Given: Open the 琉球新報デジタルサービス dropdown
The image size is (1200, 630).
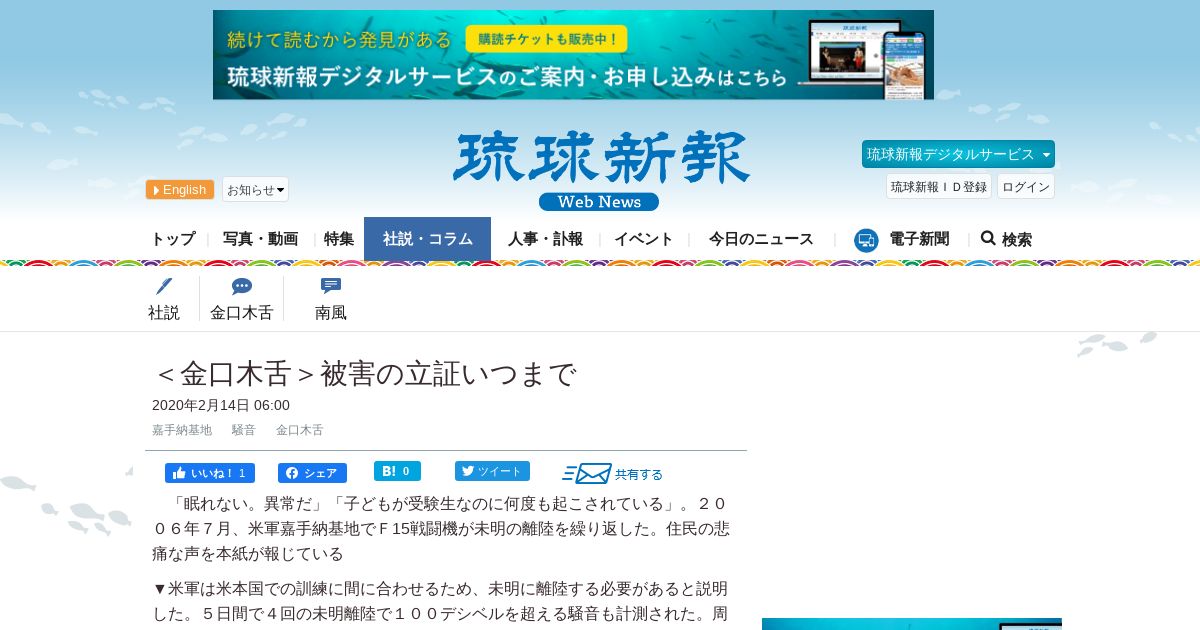Looking at the screenshot, I should click(x=958, y=154).
